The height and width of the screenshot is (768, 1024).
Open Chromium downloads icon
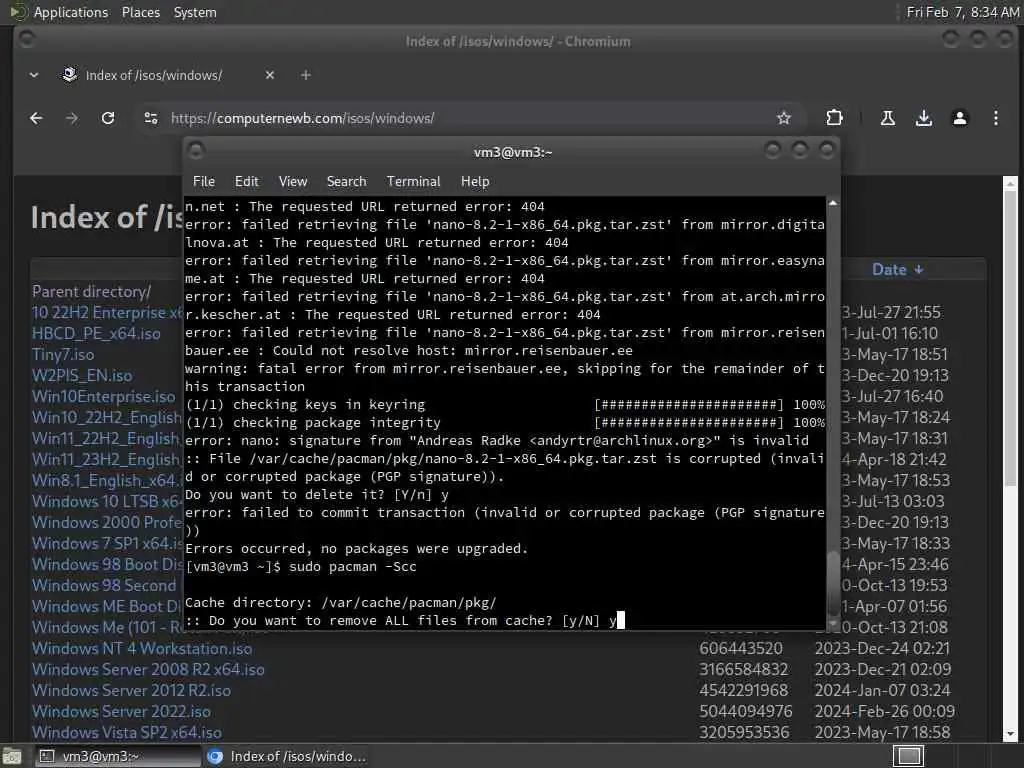click(923, 118)
